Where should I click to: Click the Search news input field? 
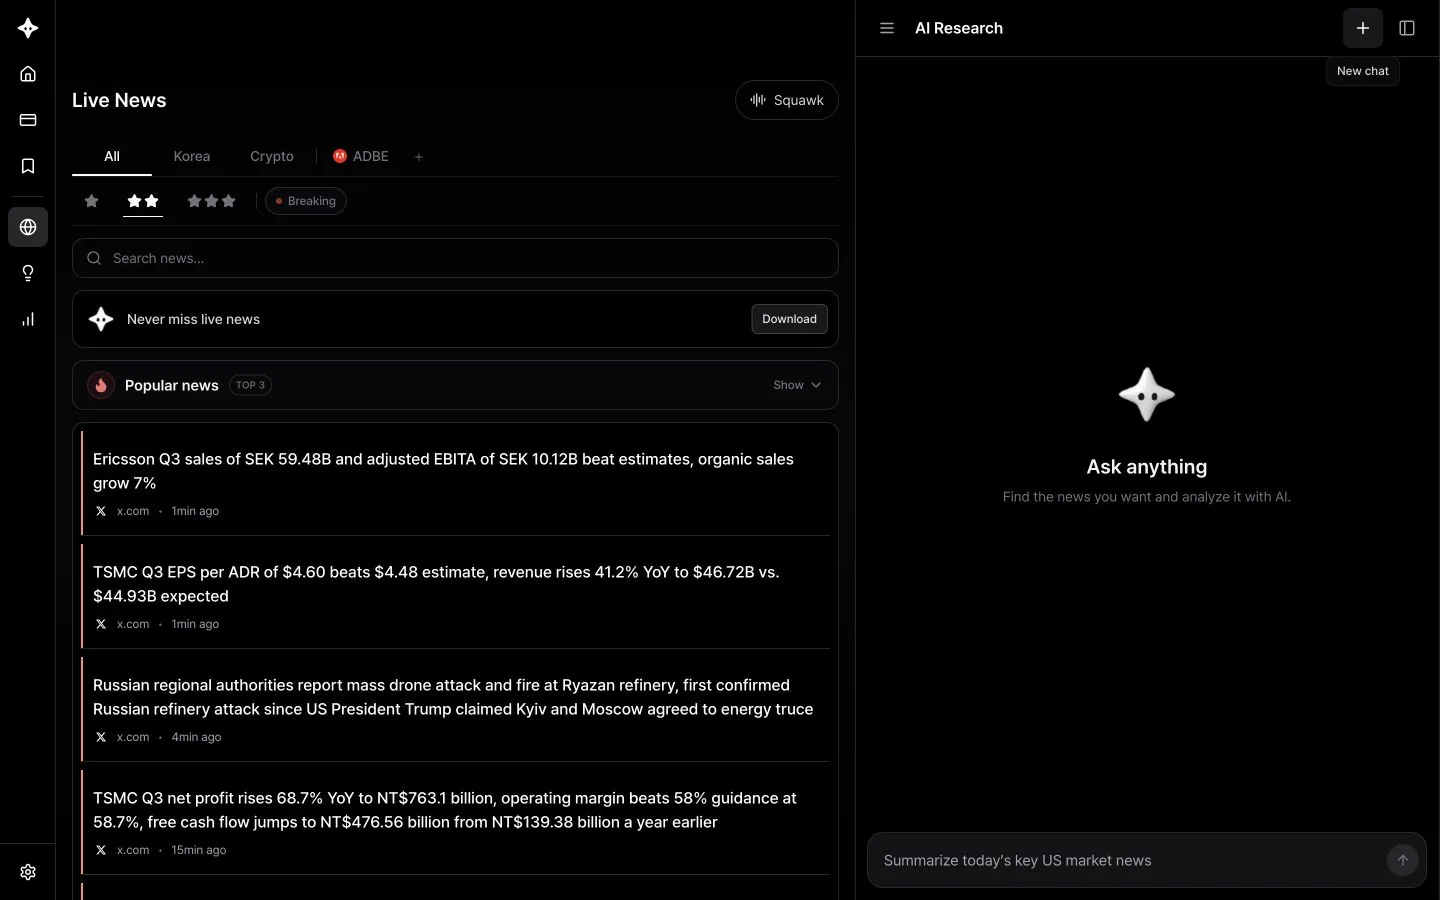tap(455, 258)
